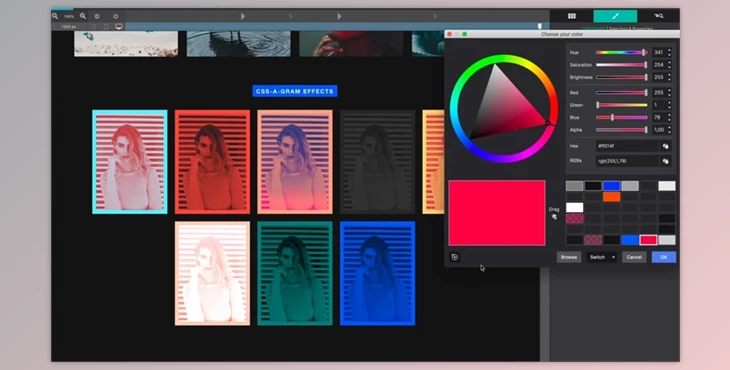Adjust the Brightness slider
Viewport: 730px width, 370px height.
622,77
